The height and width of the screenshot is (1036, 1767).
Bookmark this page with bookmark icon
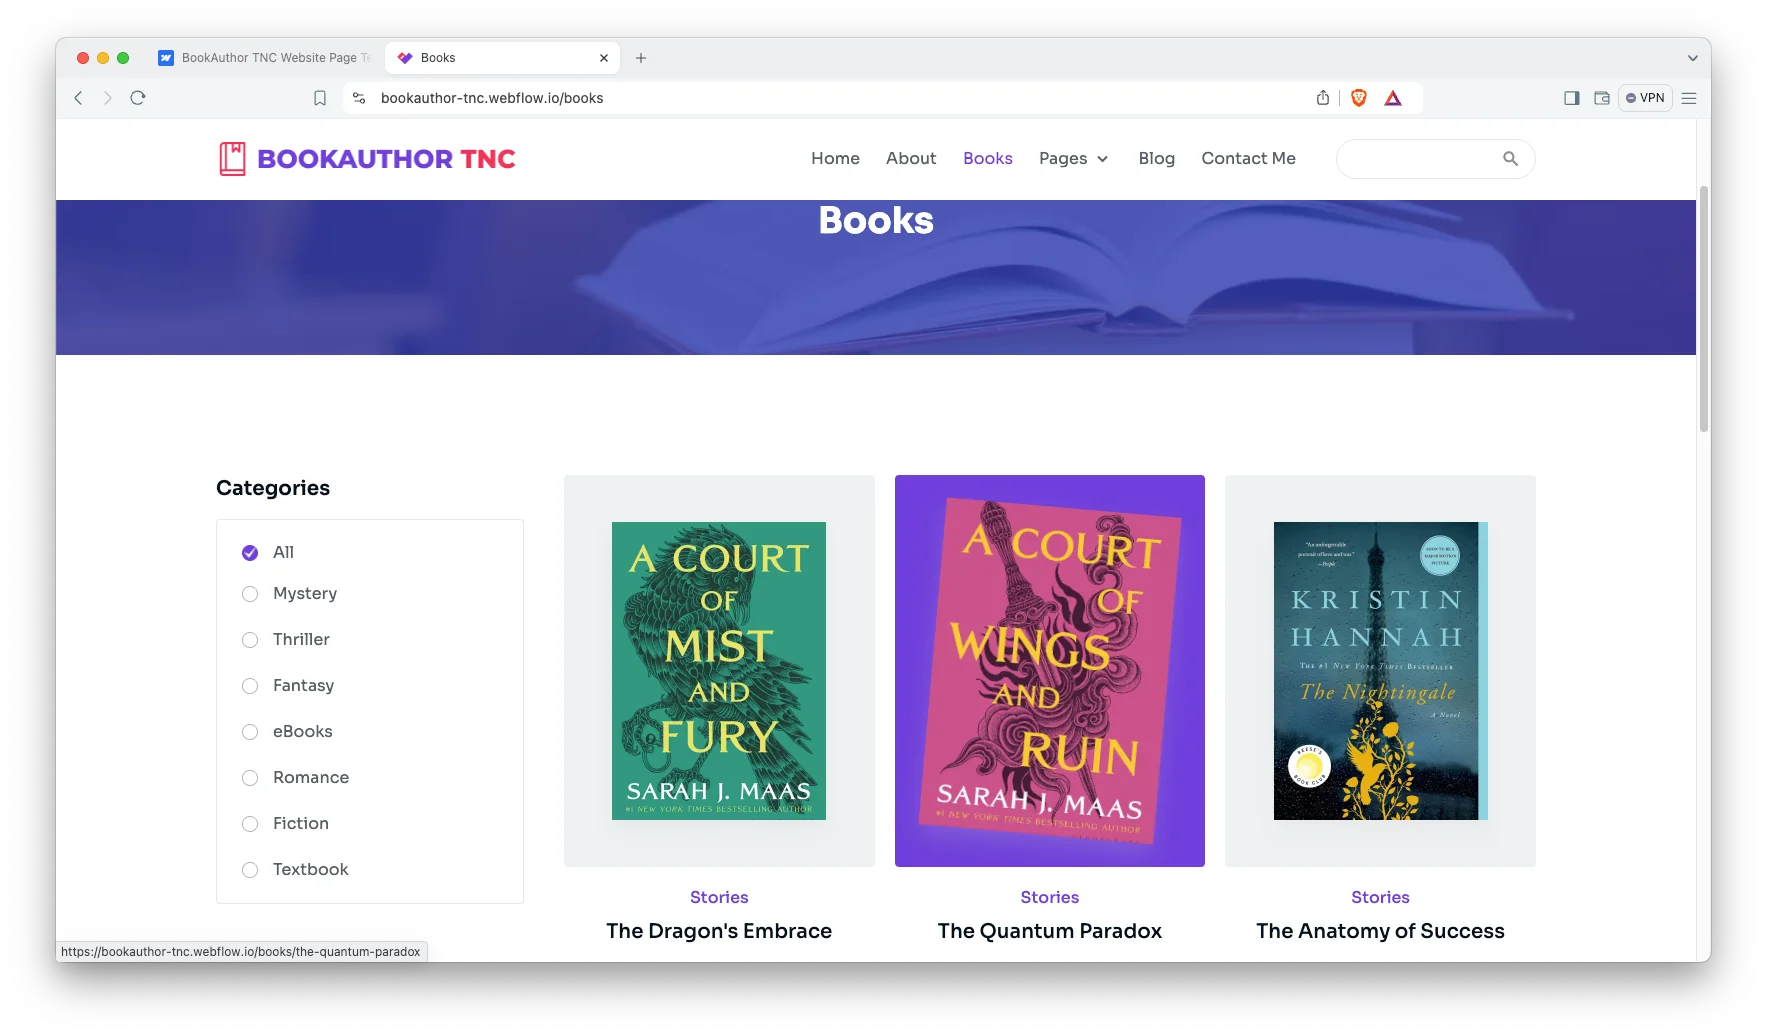click(320, 98)
